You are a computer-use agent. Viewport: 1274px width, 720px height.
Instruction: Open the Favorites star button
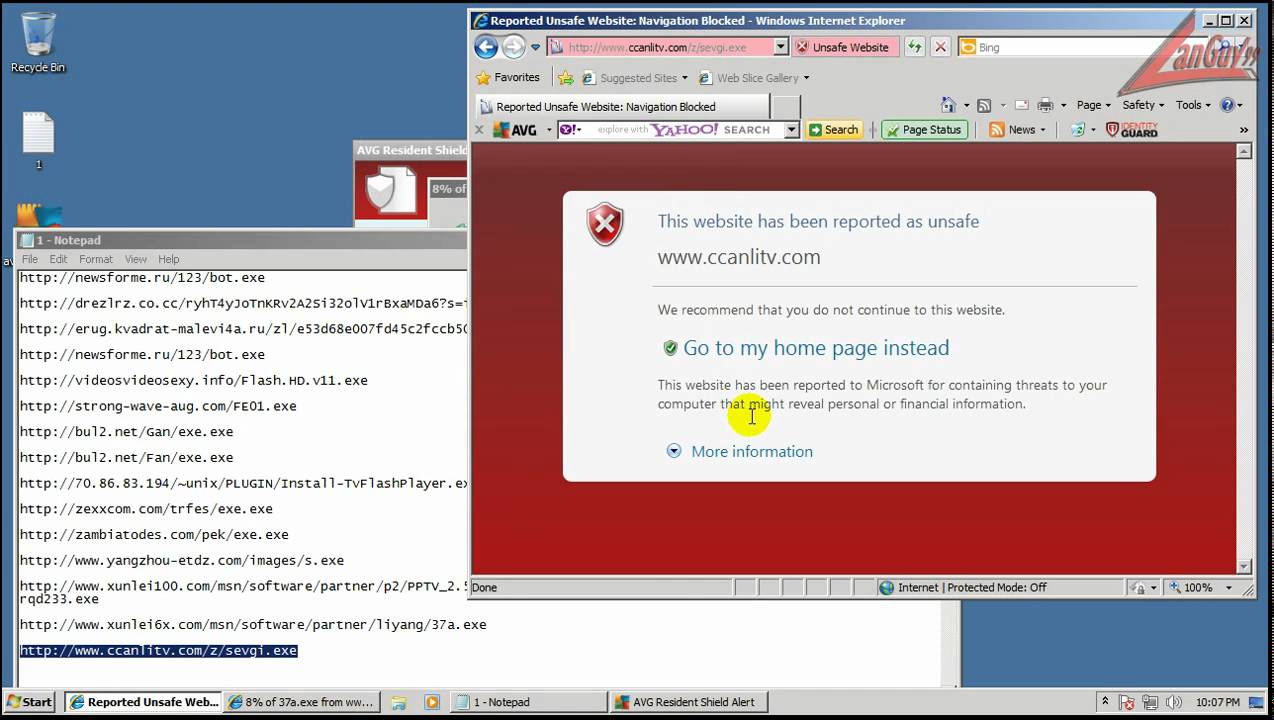(x=508, y=77)
